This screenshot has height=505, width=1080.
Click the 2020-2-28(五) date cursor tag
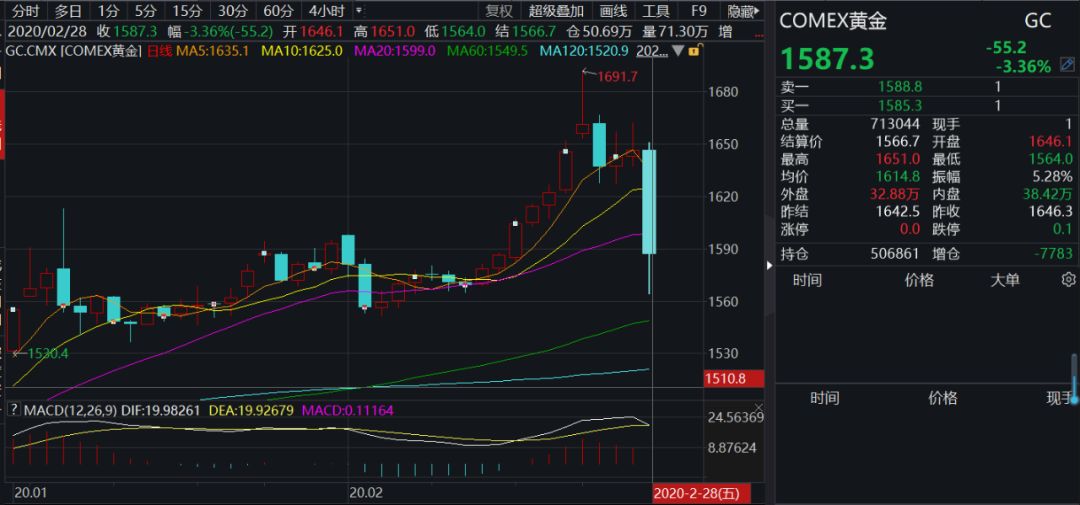click(x=699, y=493)
